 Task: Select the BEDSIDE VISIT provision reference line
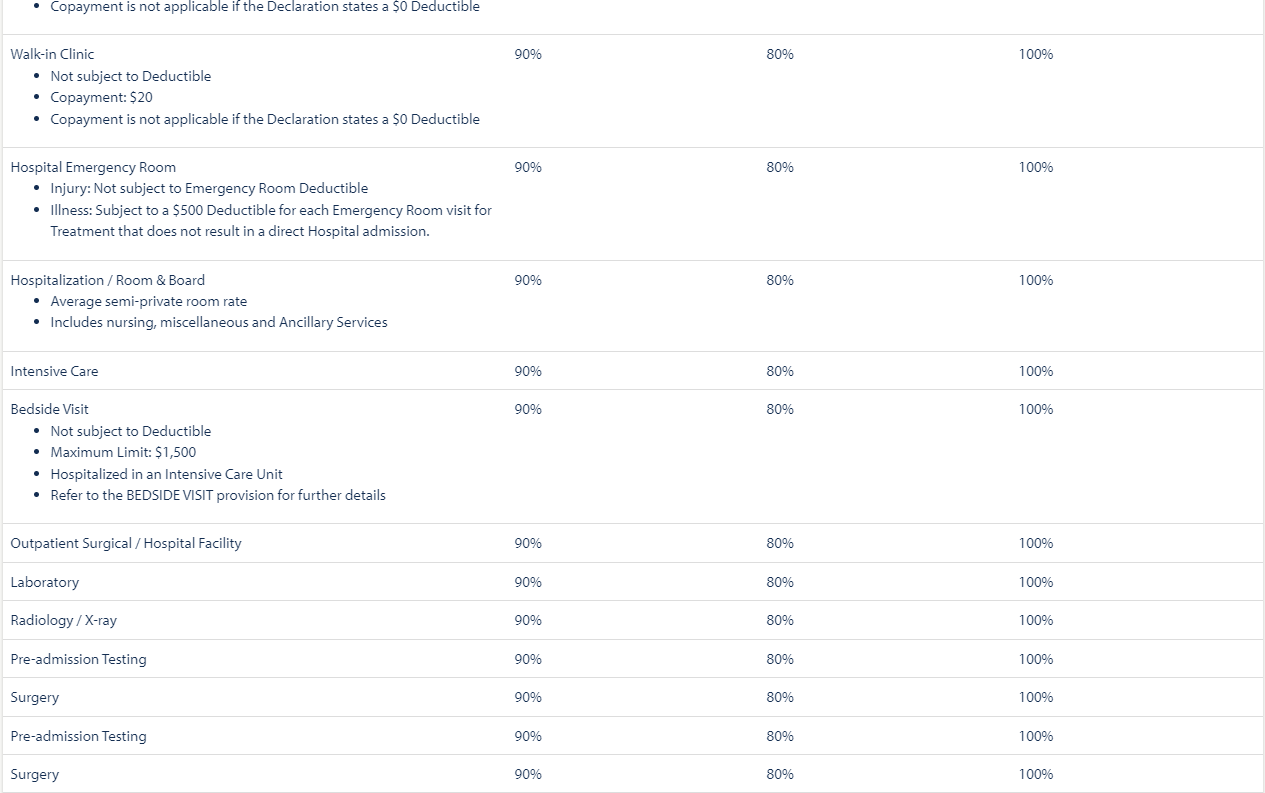[x=218, y=495]
